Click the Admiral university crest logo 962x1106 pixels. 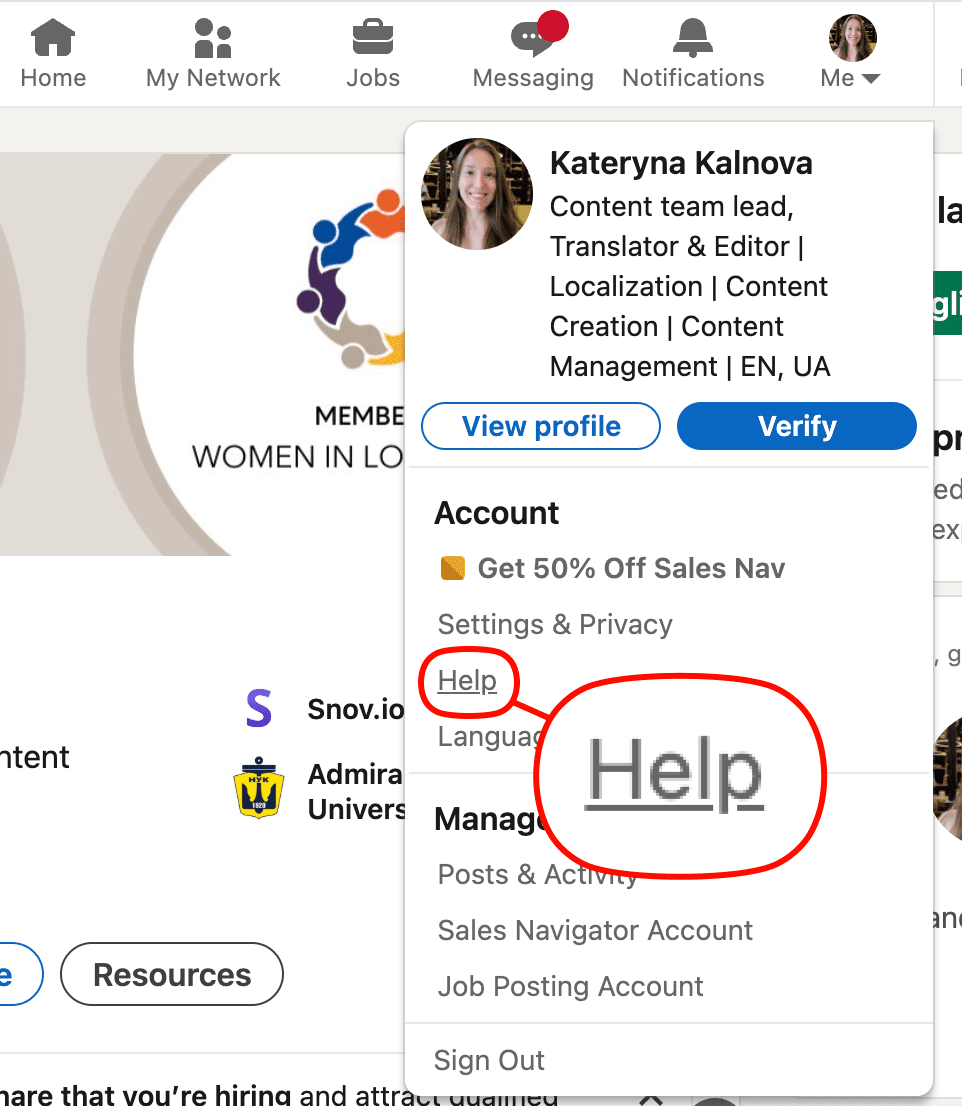259,789
